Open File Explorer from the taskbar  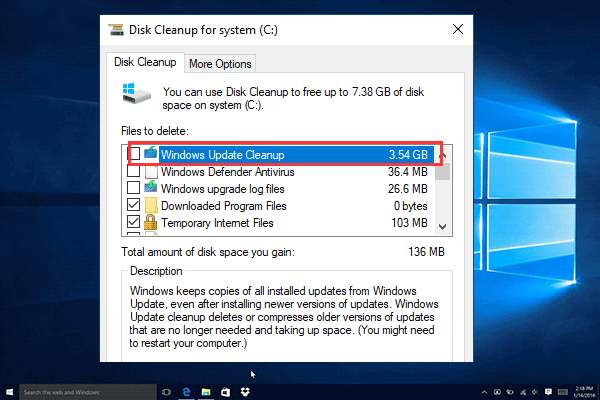point(206,392)
